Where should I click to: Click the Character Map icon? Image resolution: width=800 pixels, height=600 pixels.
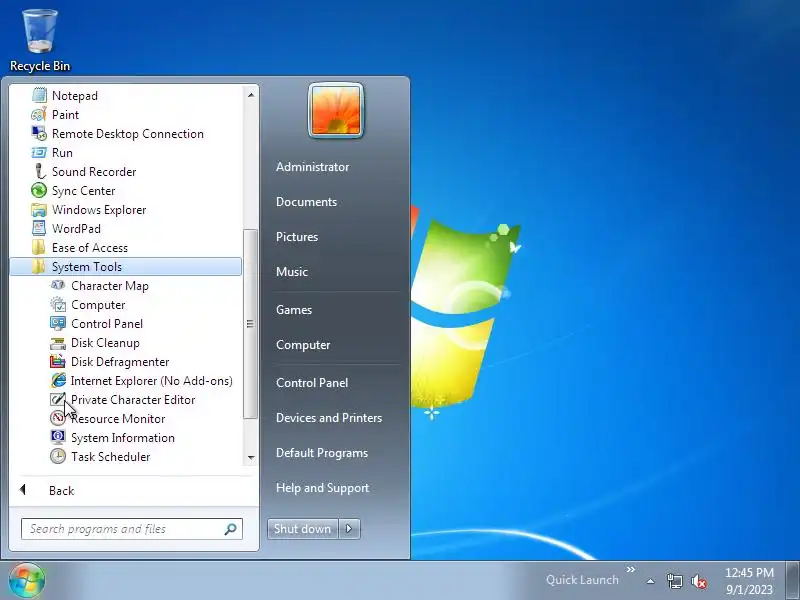pyautogui.click(x=58, y=285)
